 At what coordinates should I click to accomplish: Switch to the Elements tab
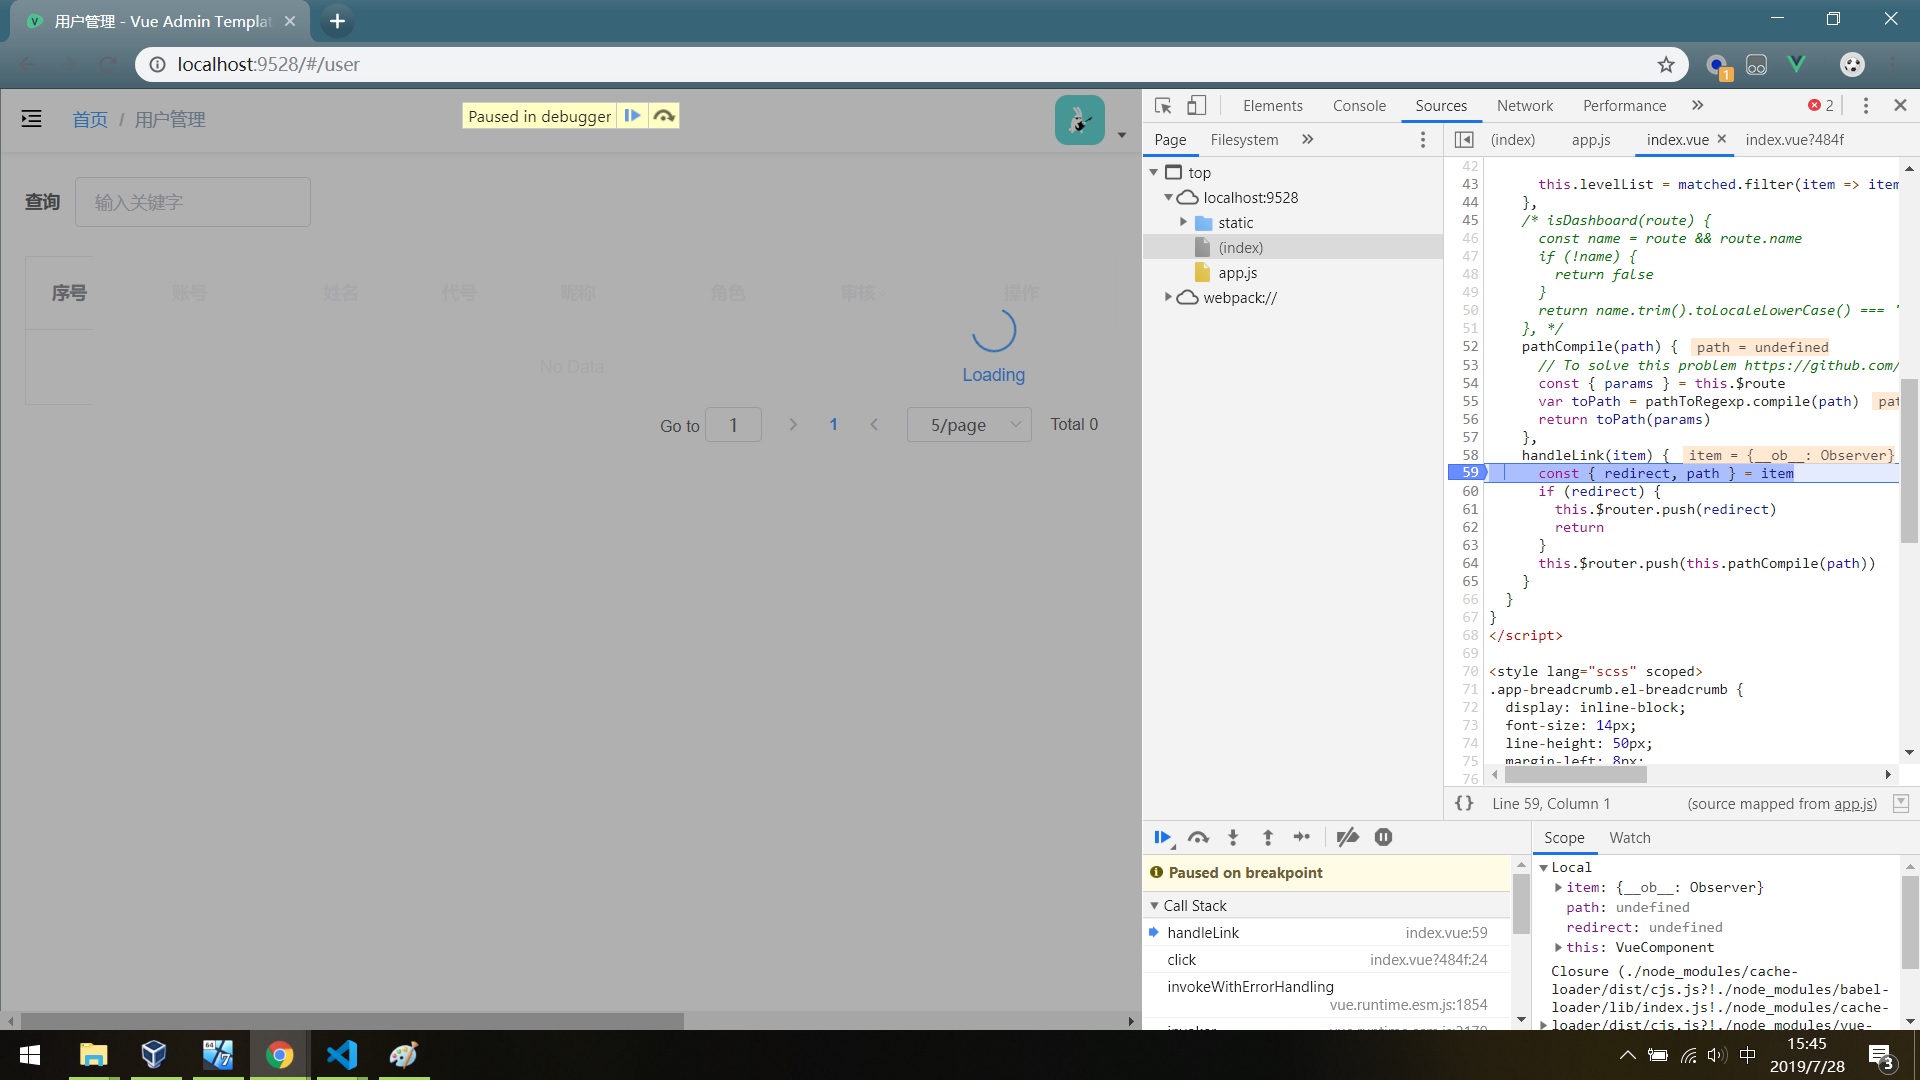point(1272,106)
